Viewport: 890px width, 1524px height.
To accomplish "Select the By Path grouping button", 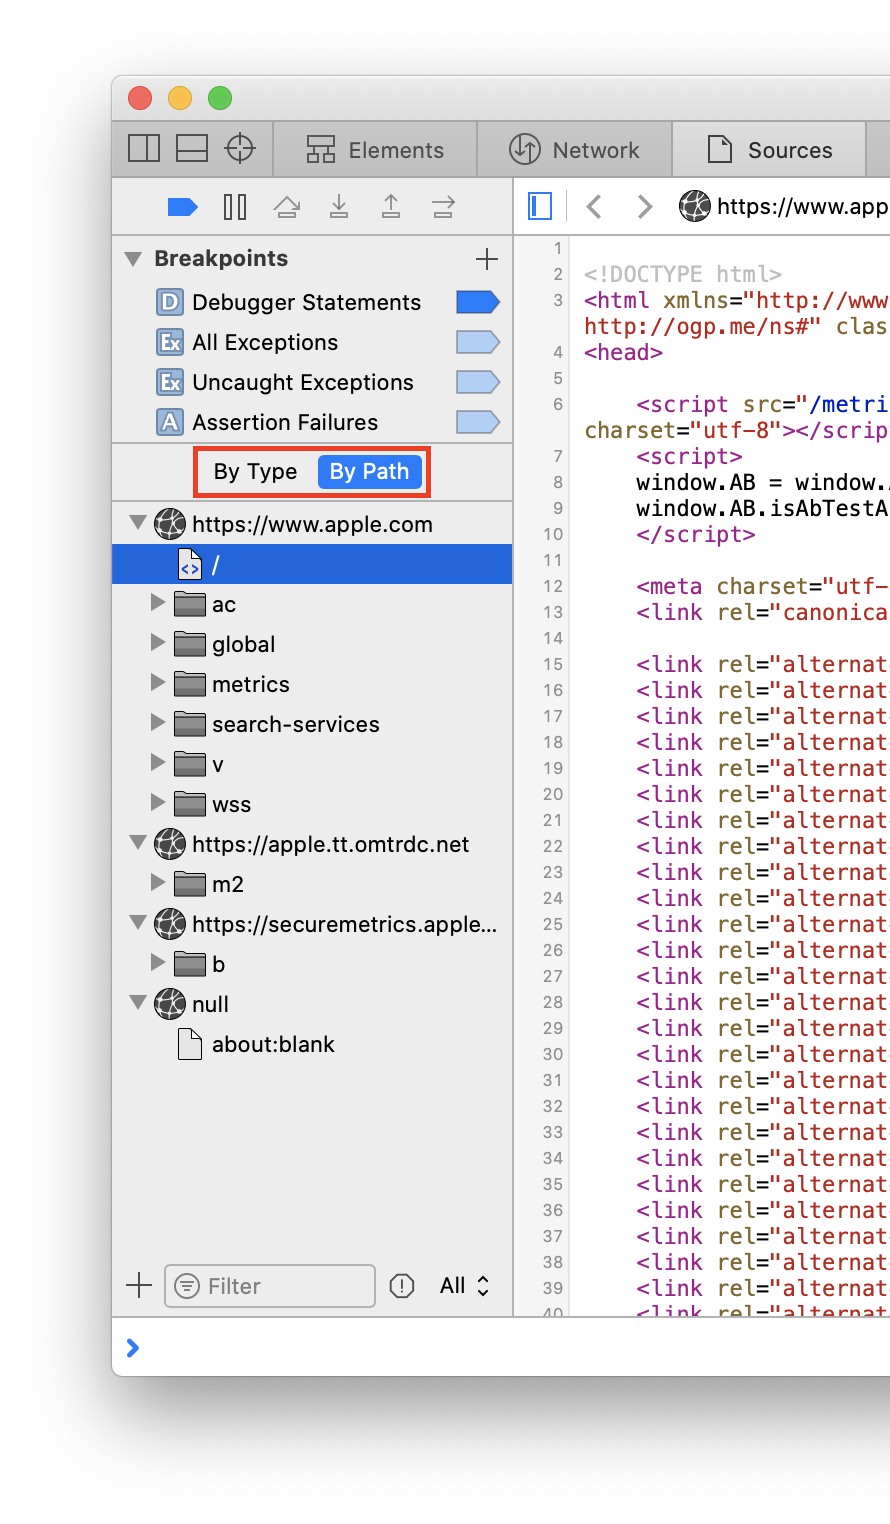I will (369, 472).
